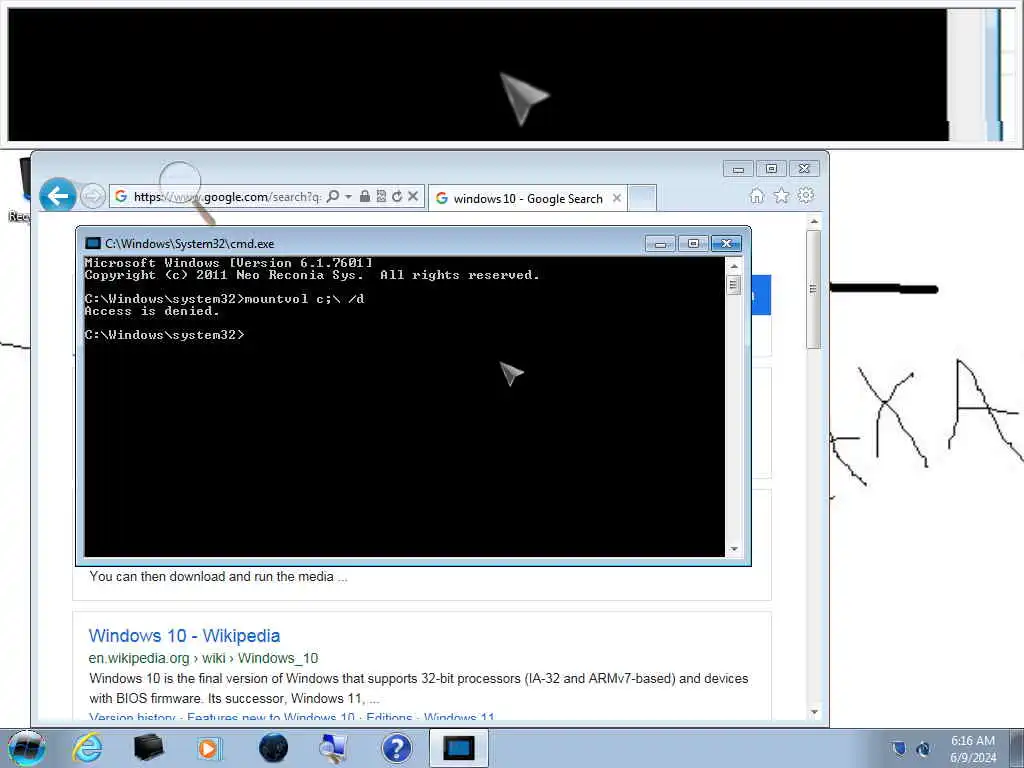The width and height of the screenshot is (1024, 768).
Task: Click the shield icon in the system tray
Action: [x=899, y=748]
